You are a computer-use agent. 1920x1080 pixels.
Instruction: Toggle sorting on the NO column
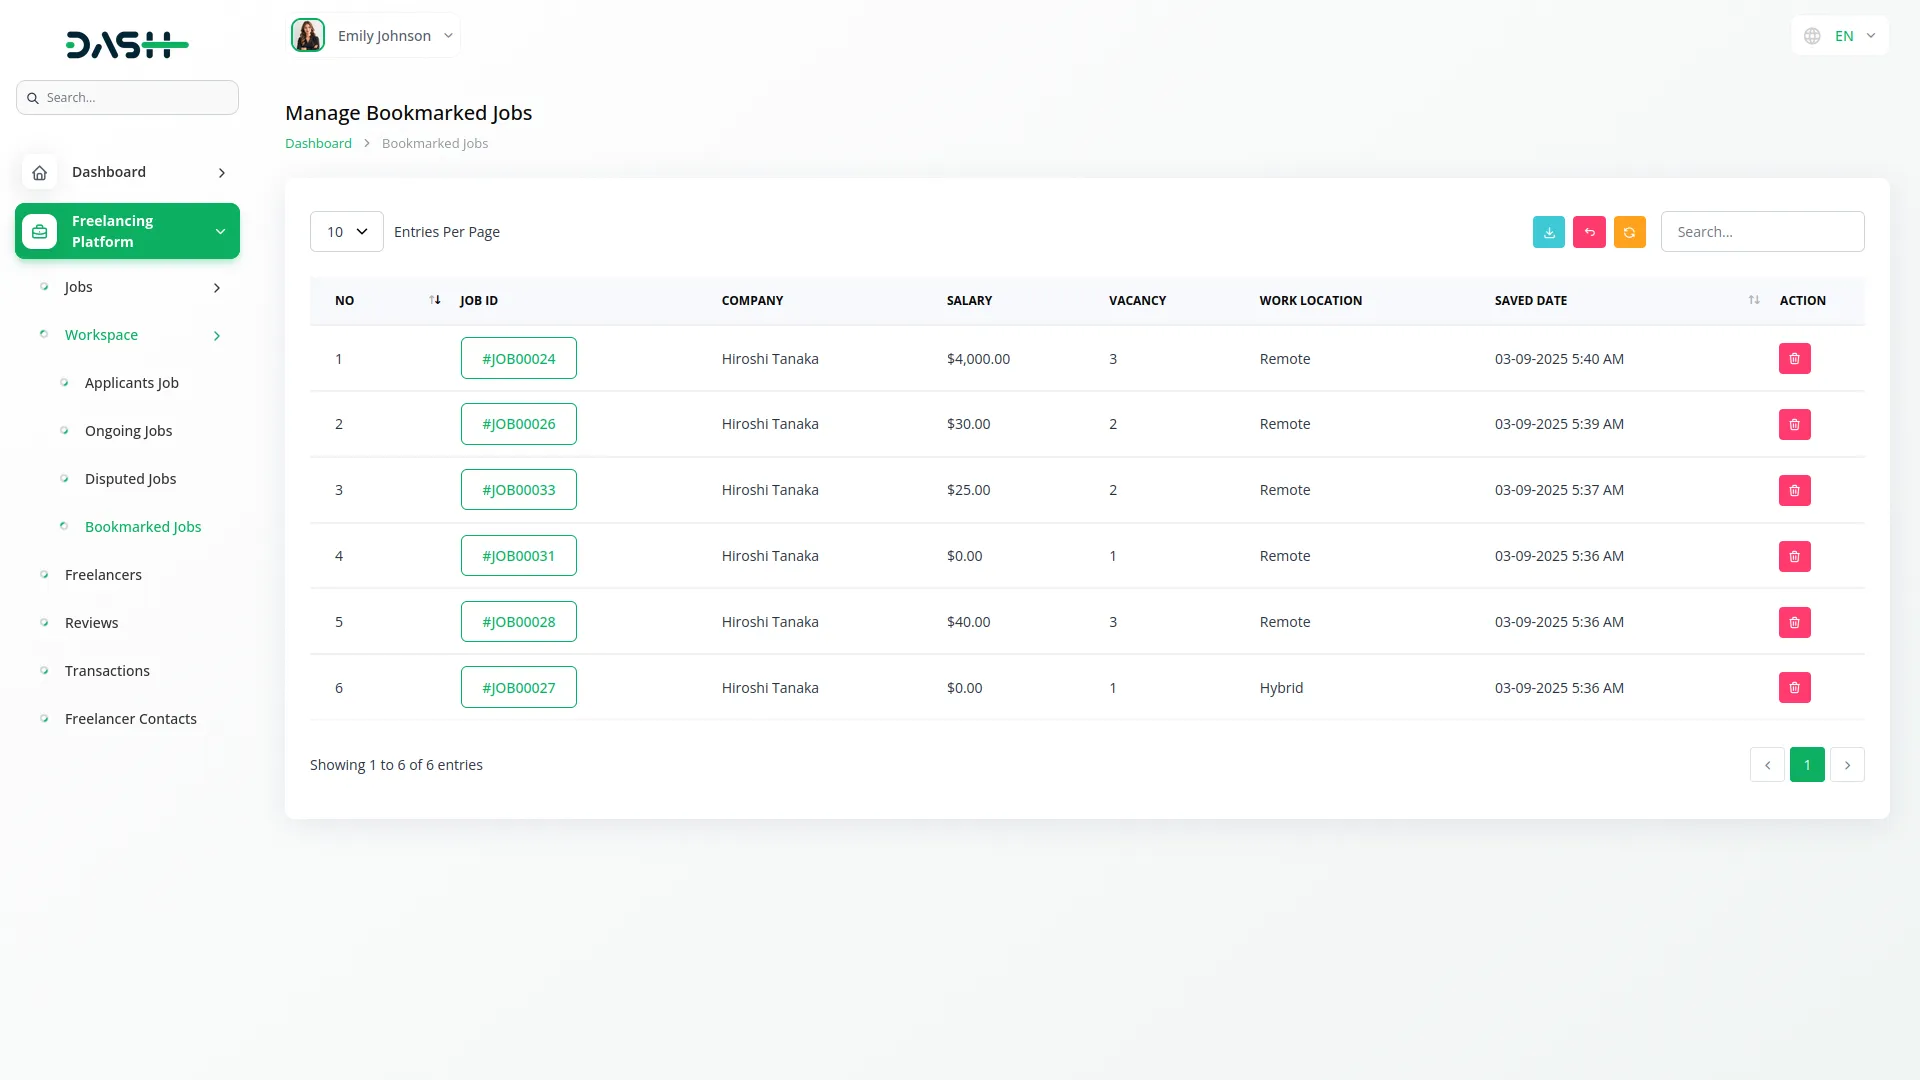coord(434,299)
